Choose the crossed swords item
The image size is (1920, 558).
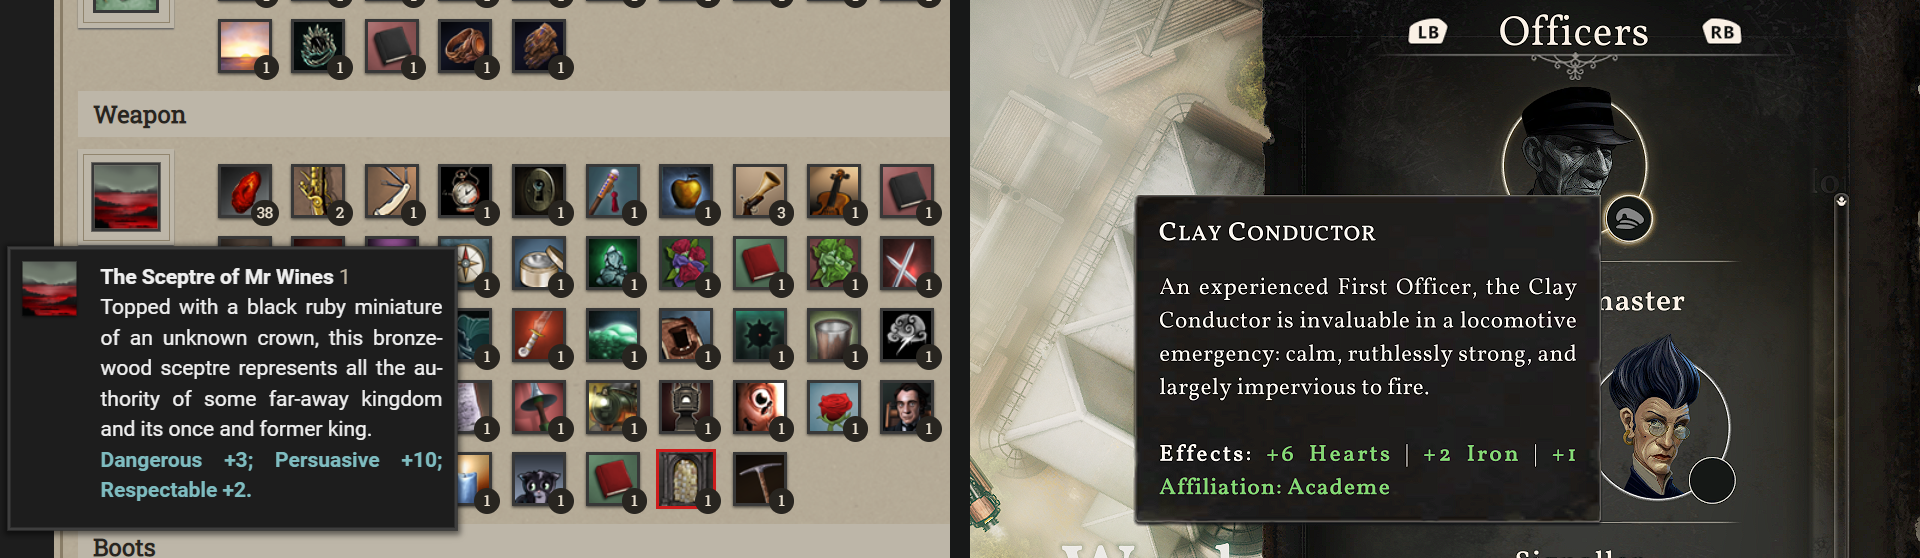coord(907,263)
